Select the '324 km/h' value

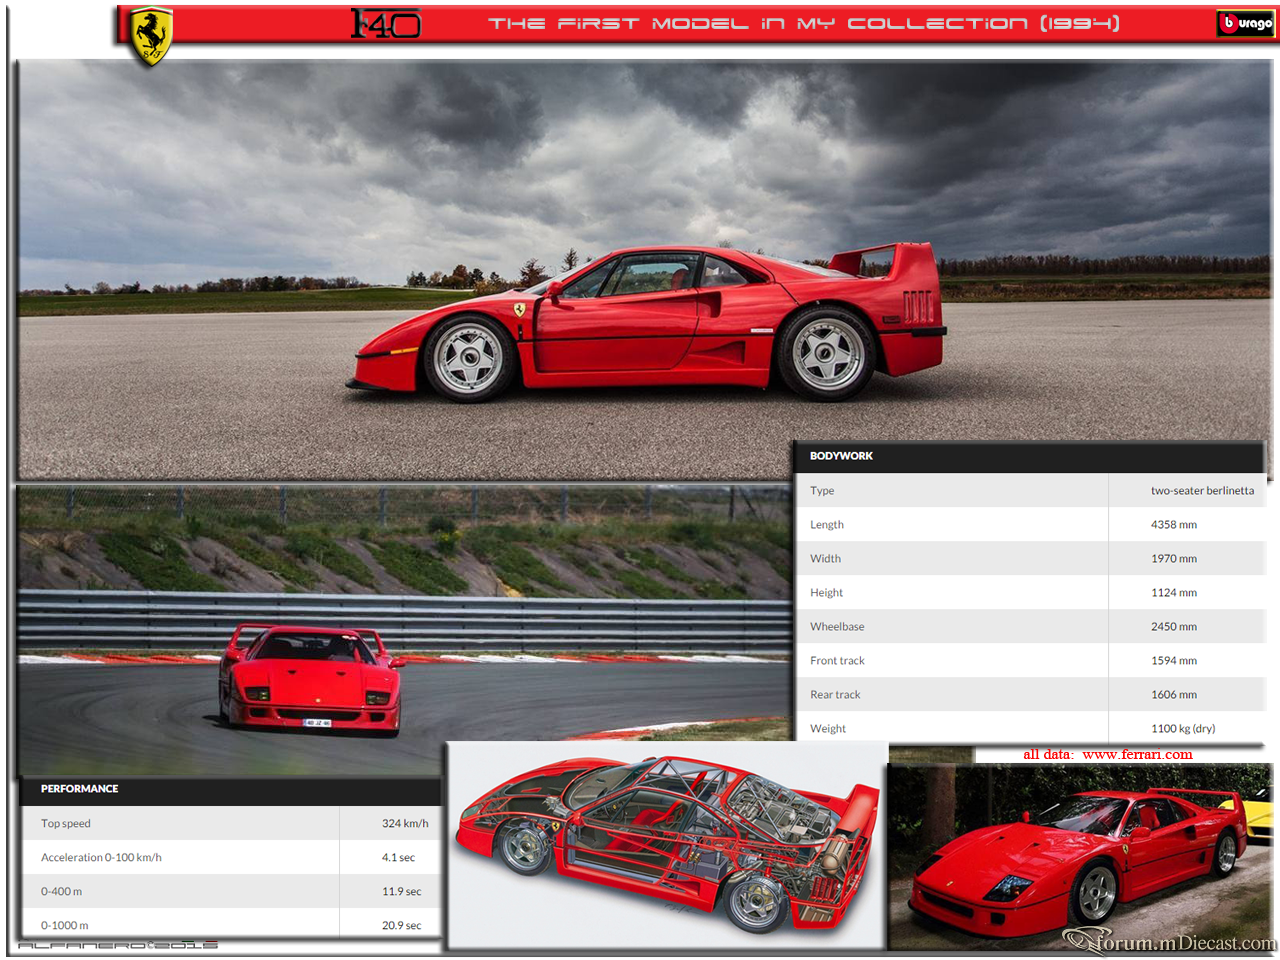[405, 824]
